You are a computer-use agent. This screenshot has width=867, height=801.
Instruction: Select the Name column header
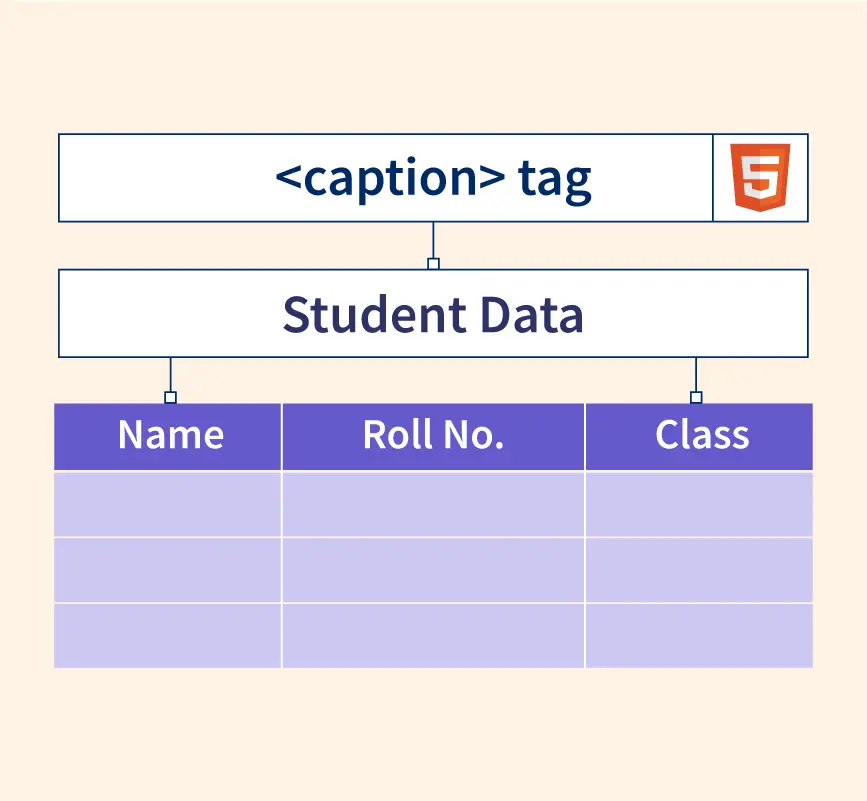[x=170, y=436]
